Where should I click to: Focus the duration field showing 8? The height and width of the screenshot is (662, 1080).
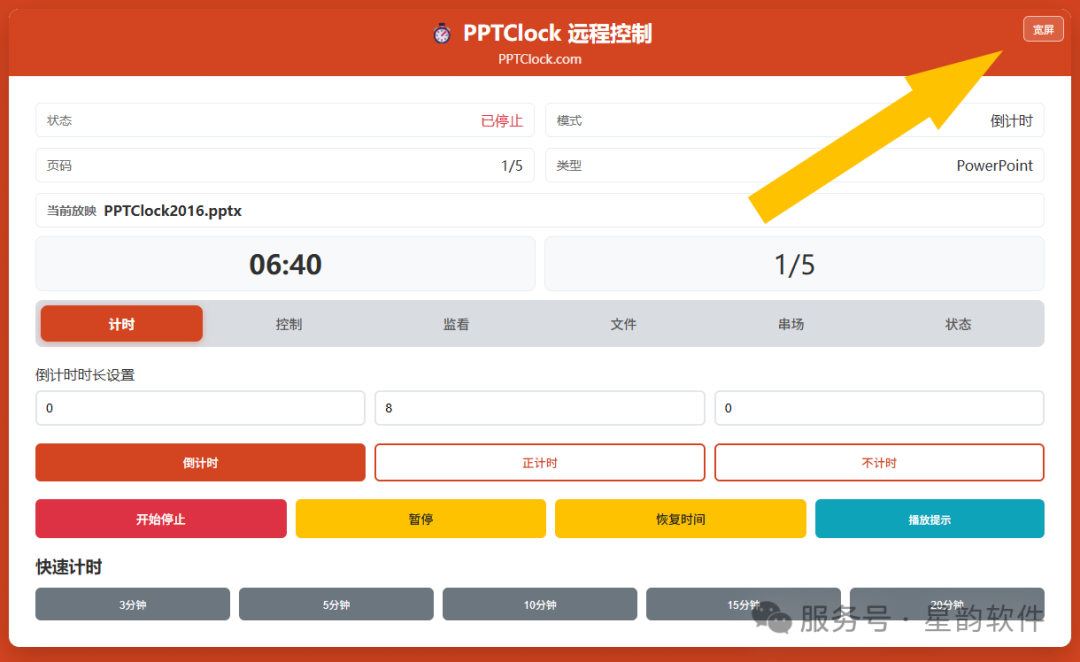pyautogui.click(x=539, y=408)
